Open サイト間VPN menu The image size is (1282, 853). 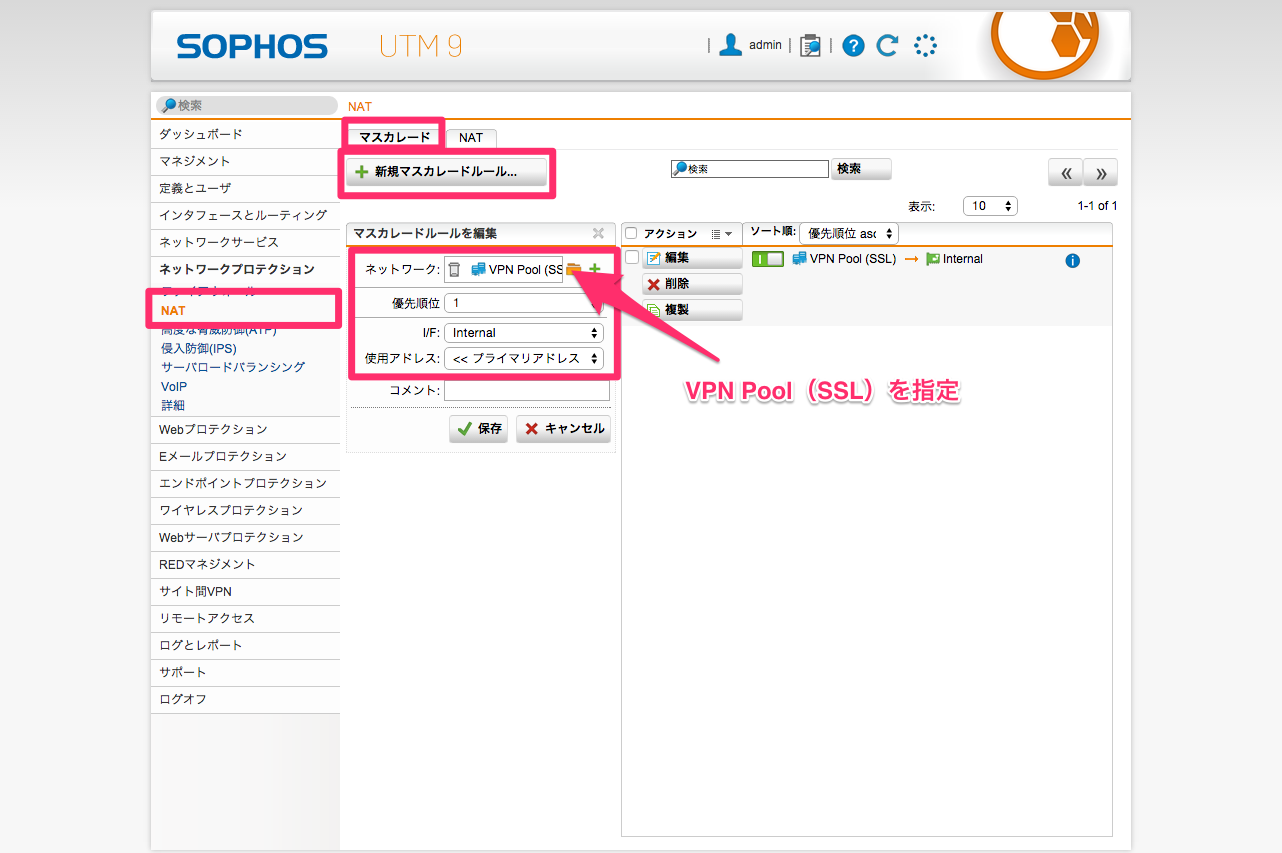point(246,591)
